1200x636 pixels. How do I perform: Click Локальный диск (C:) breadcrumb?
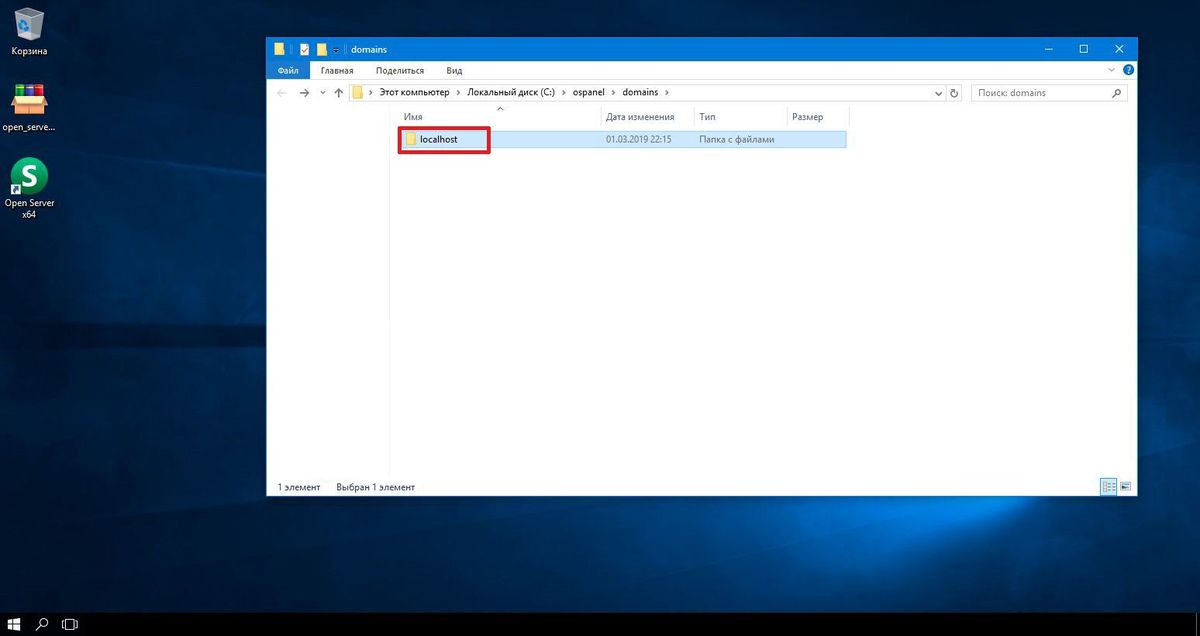click(x=510, y=93)
